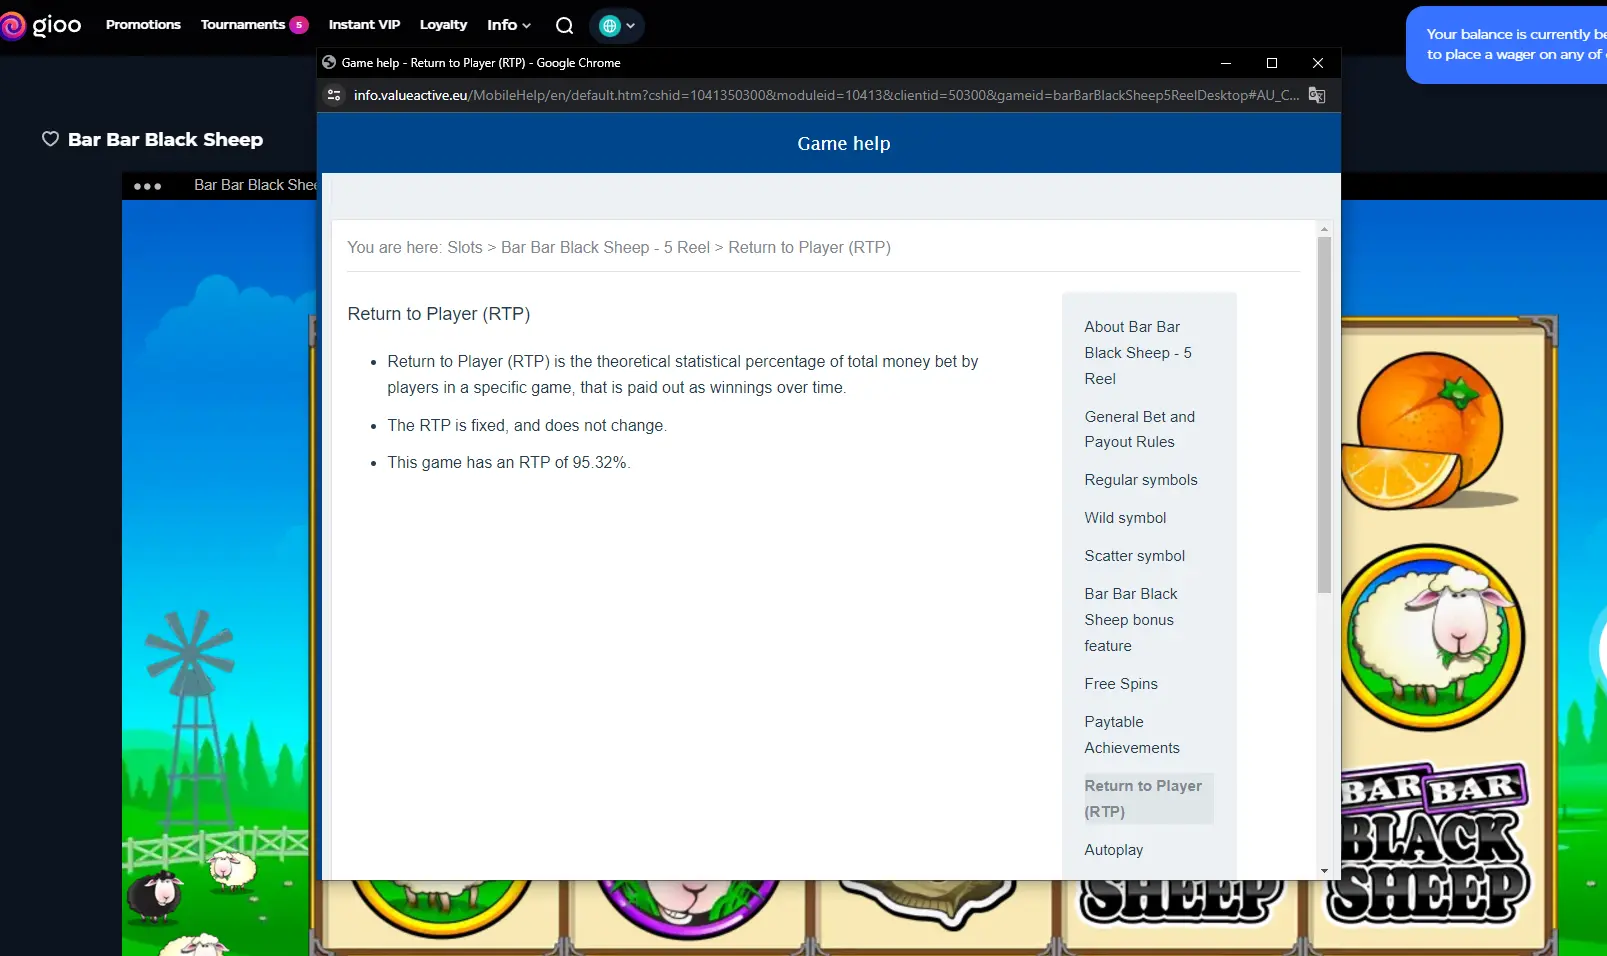Select Return to Player (RTP) sidebar item
This screenshot has width=1607, height=956.
click(x=1148, y=798)
